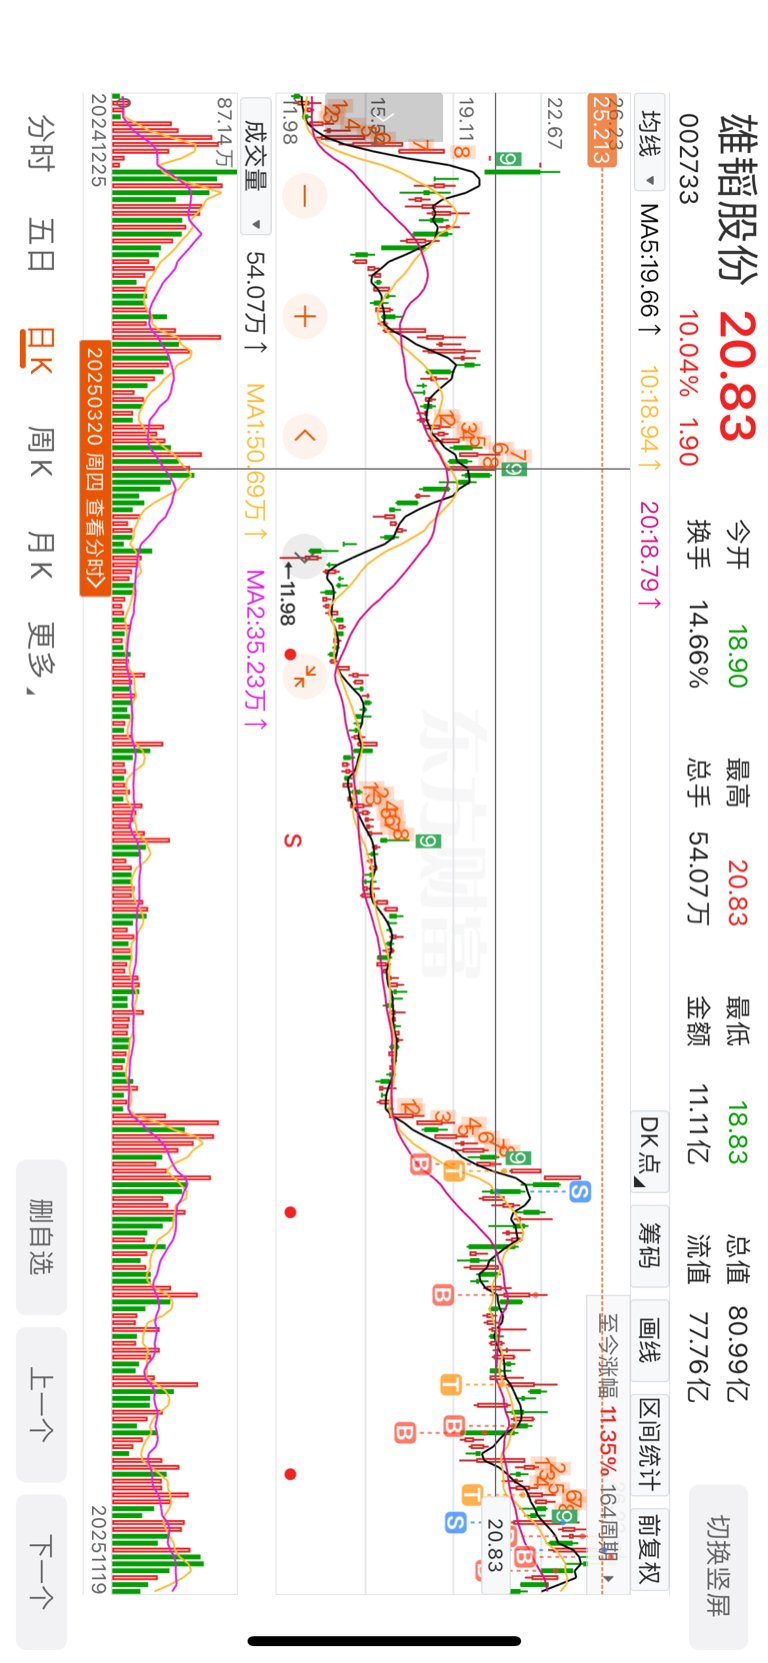Go to next stock with 下一个
Image resolution: width=768 pixels, height=1663 pixels.
pos(42,1572)
